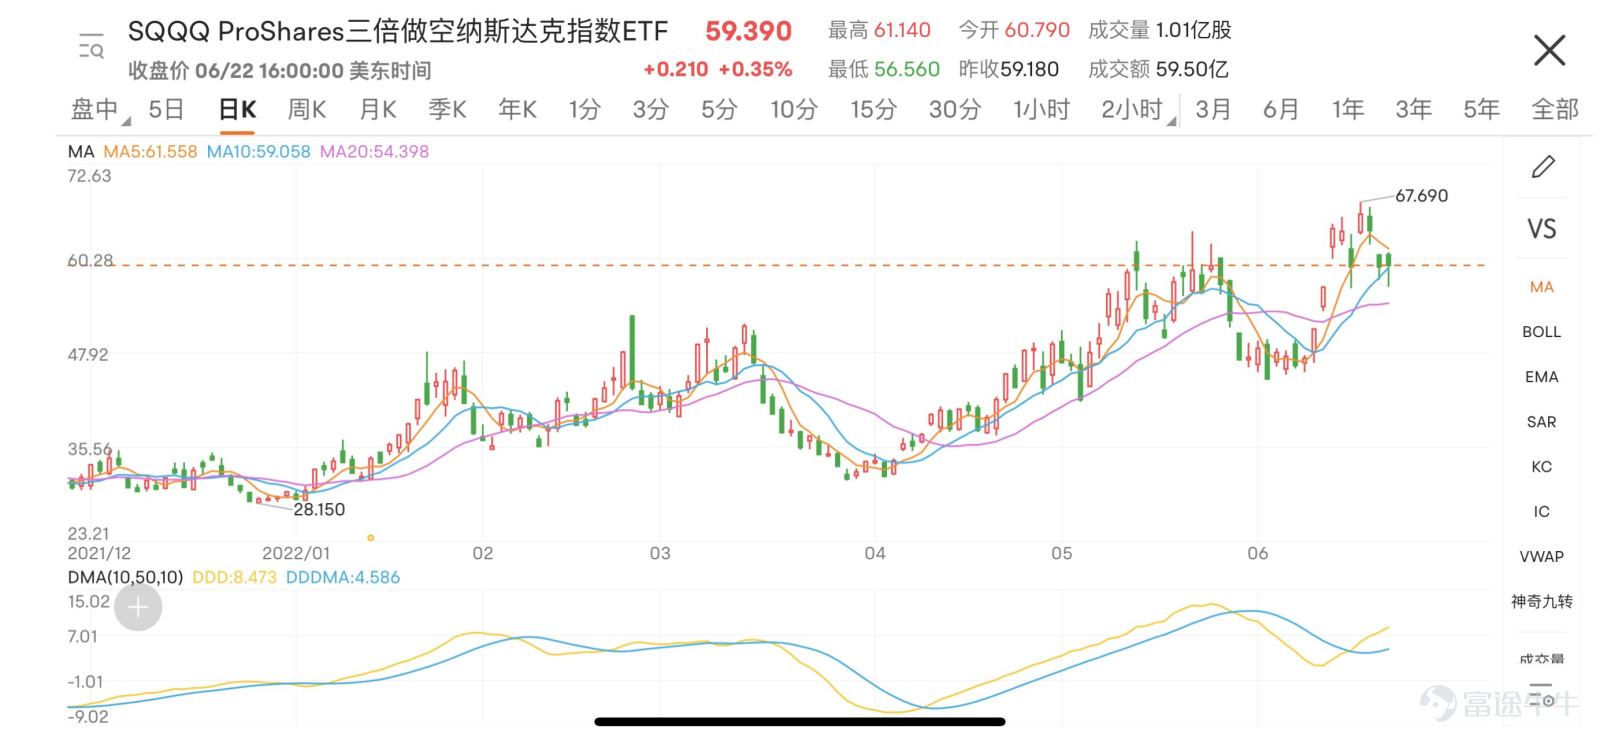This screenshot has height=740, width=1600.
Task: Enable the VWAP indicator
Action: click(1542, 557)
